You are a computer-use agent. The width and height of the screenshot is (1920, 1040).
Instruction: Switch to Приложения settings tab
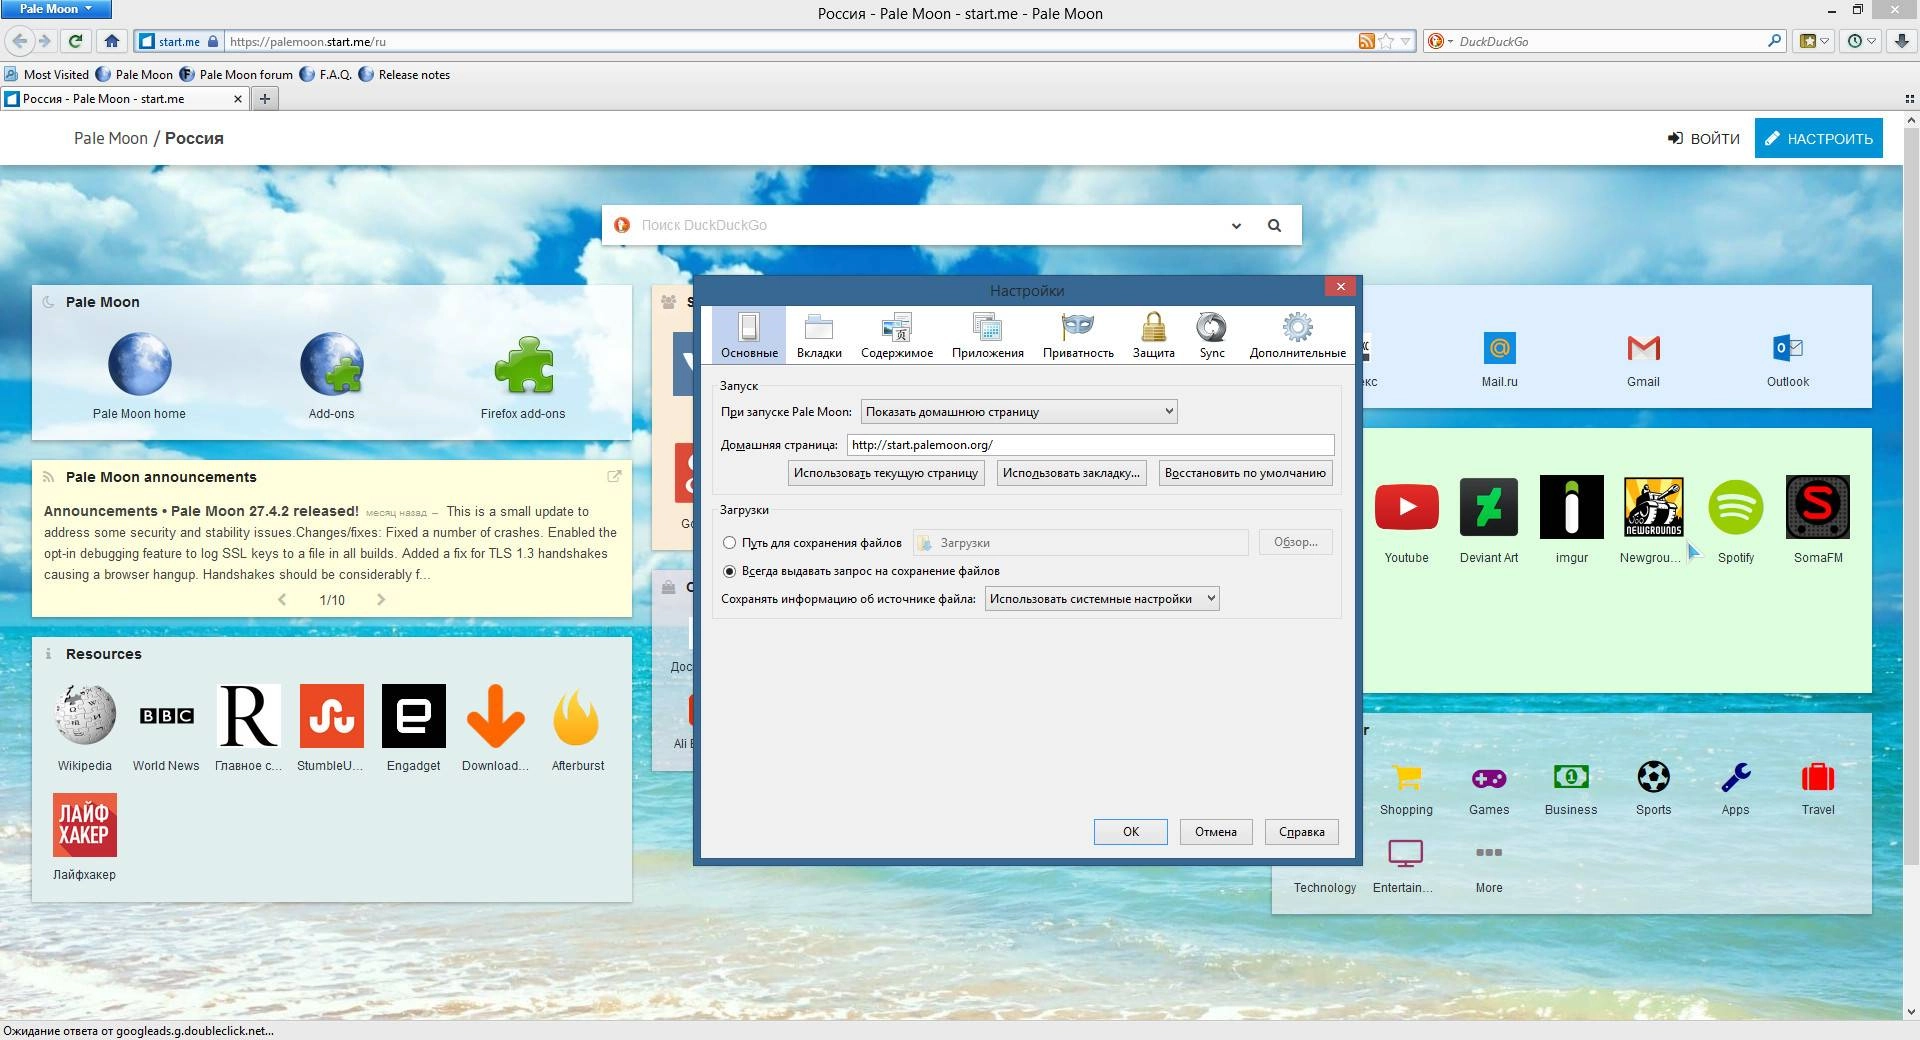[x=988, y=335]
